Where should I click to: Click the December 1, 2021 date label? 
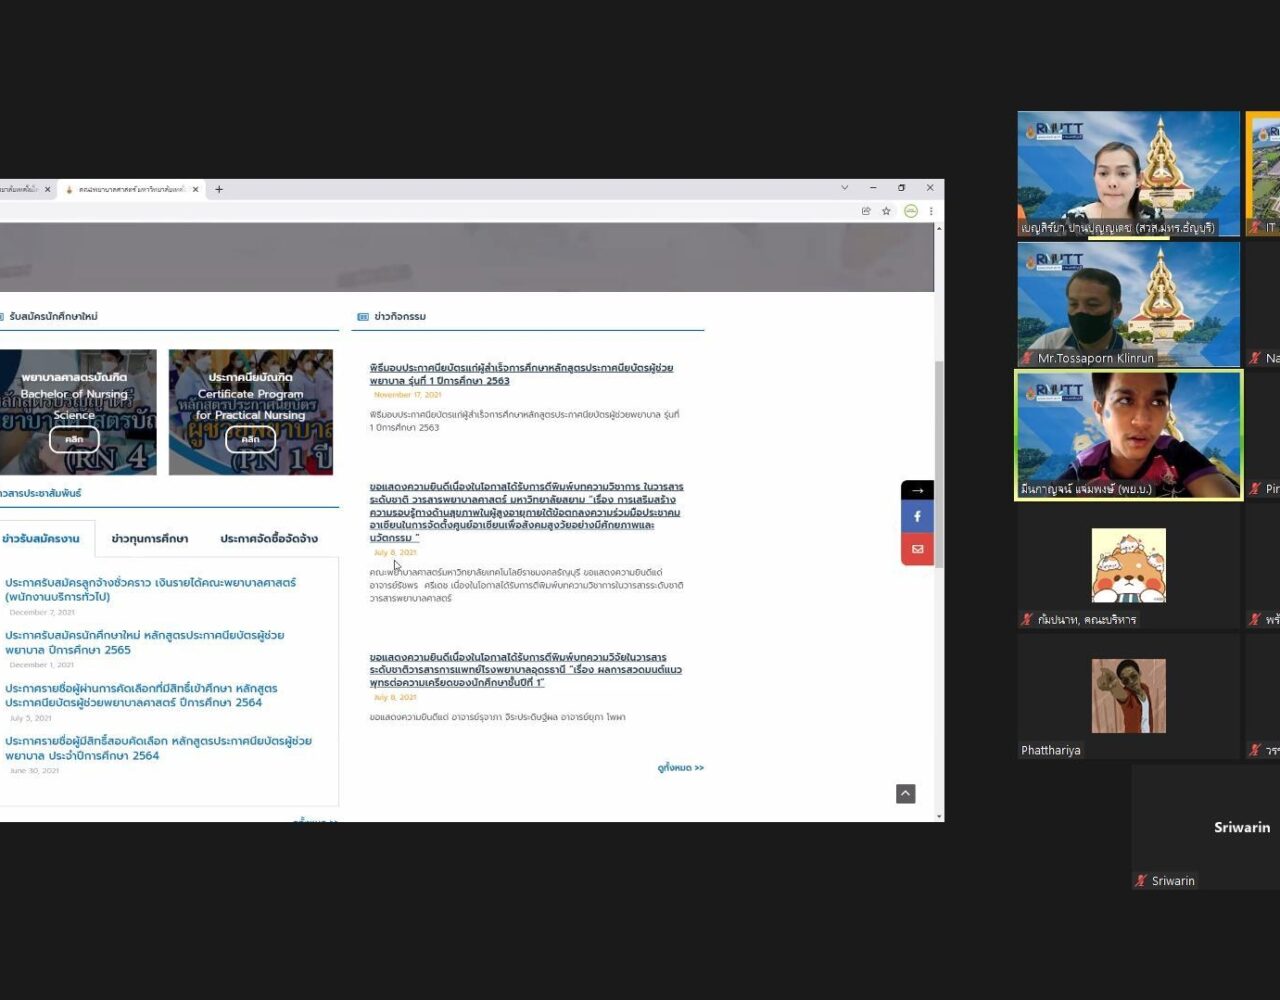41,665
